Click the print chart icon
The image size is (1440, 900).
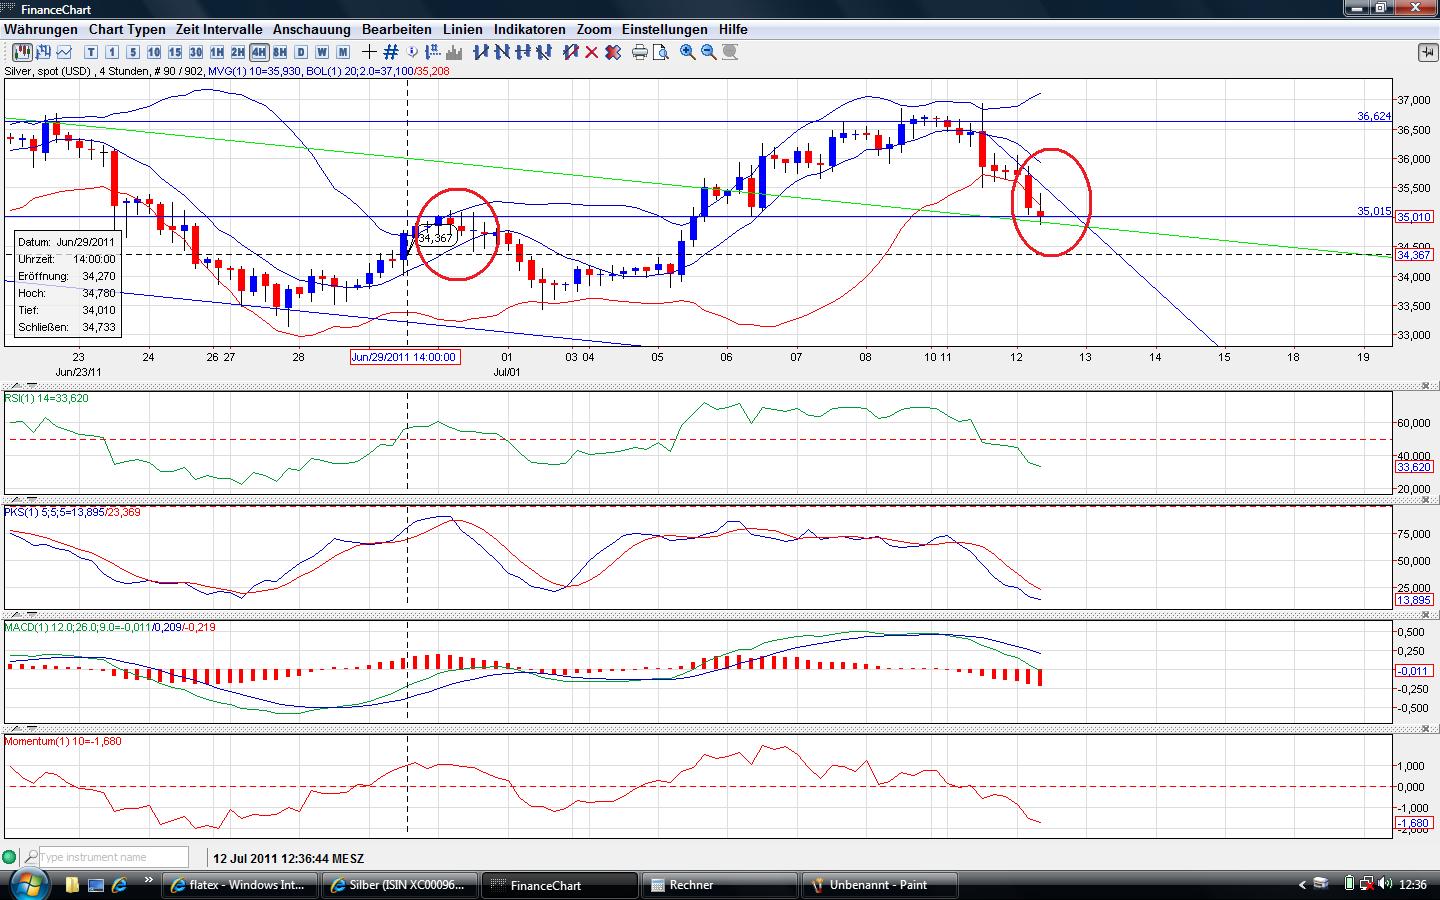pos(639,52)
